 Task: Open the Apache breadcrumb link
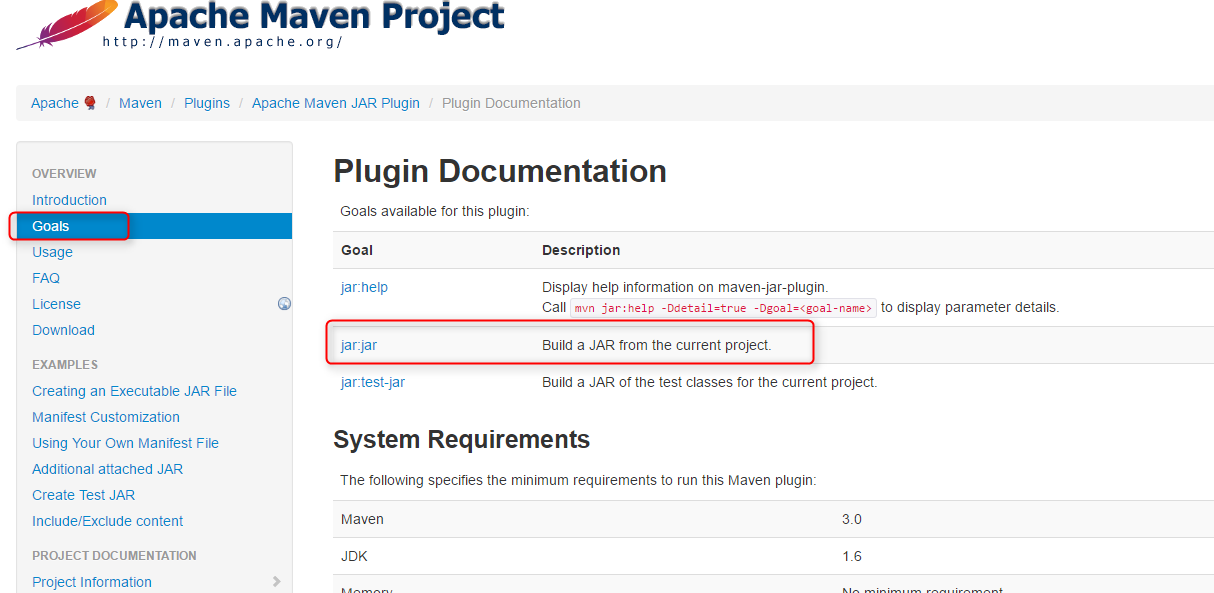click(x=55, y=103)
